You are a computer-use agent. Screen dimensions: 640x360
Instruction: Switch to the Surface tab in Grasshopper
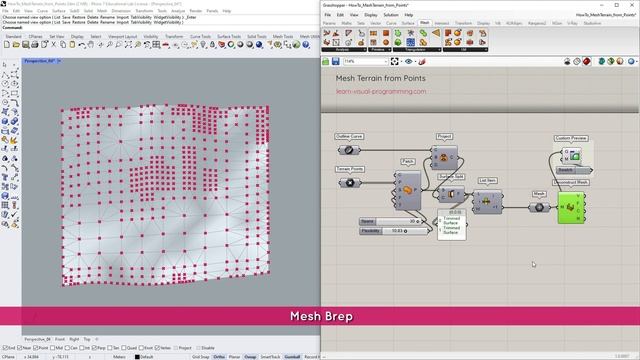[x=408, y=23]
